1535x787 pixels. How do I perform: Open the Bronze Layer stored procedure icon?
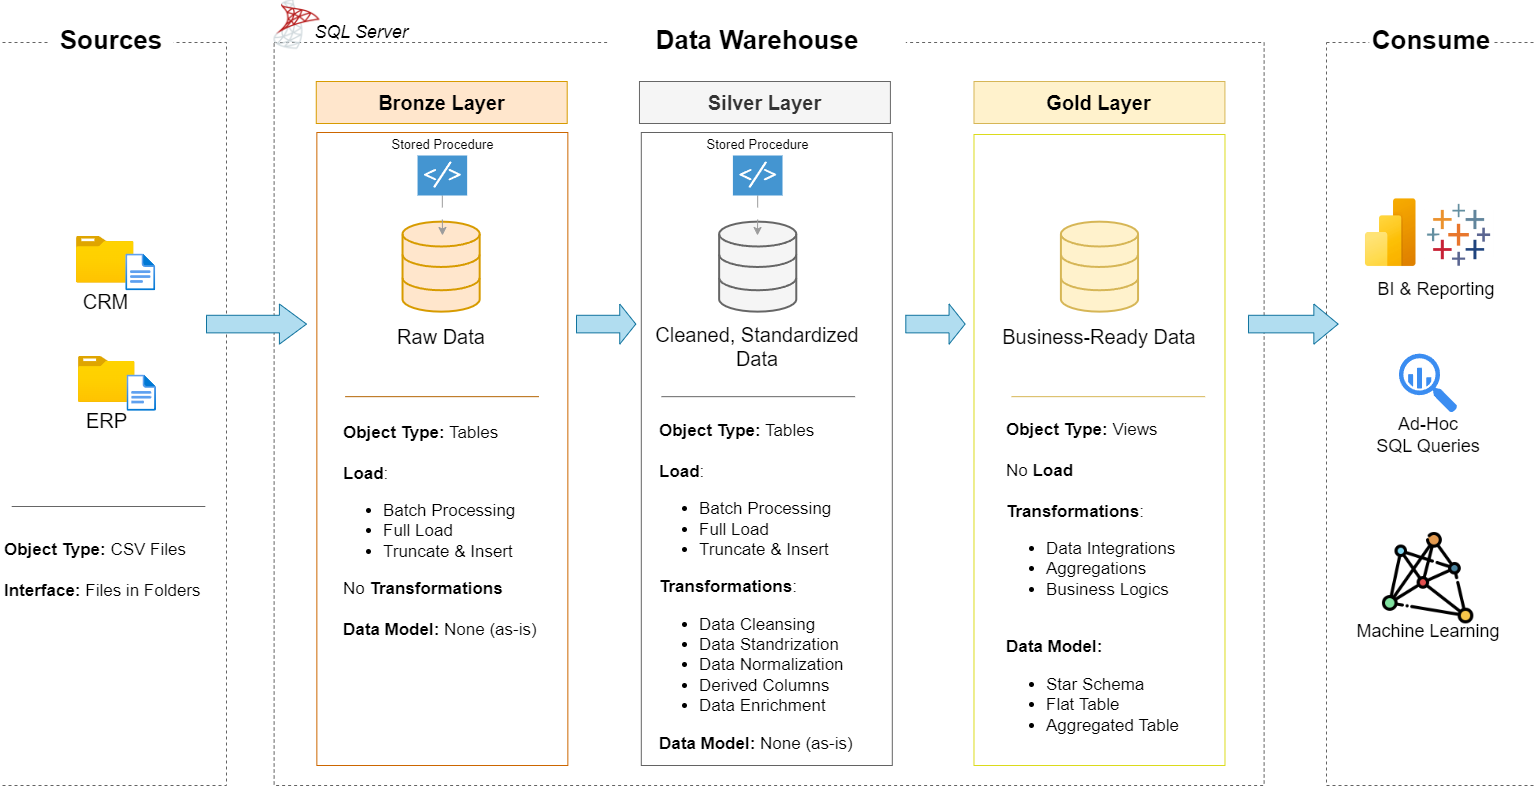point(441,175)
